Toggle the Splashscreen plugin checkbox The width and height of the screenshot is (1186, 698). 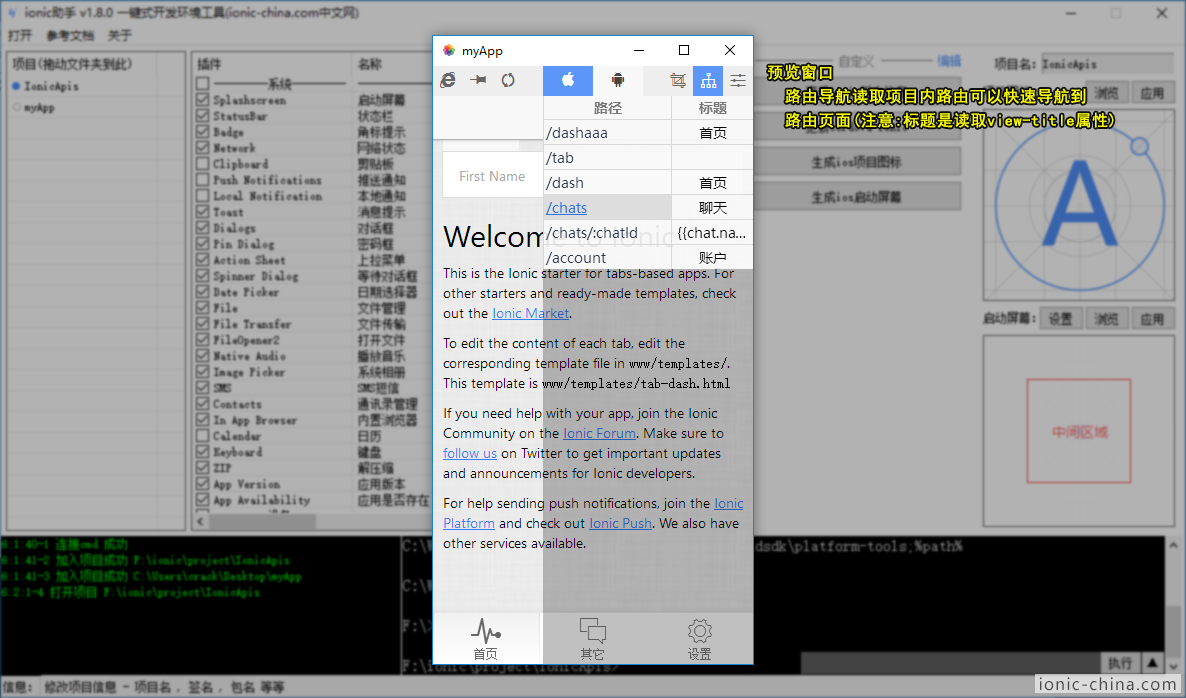pyautogui.click(x=203, y=99)
